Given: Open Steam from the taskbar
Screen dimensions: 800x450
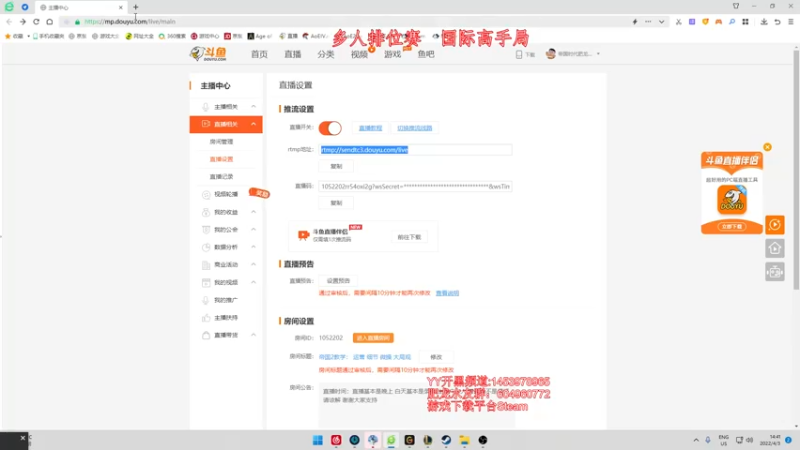Looking at the screenshot, I should (446, 440).
